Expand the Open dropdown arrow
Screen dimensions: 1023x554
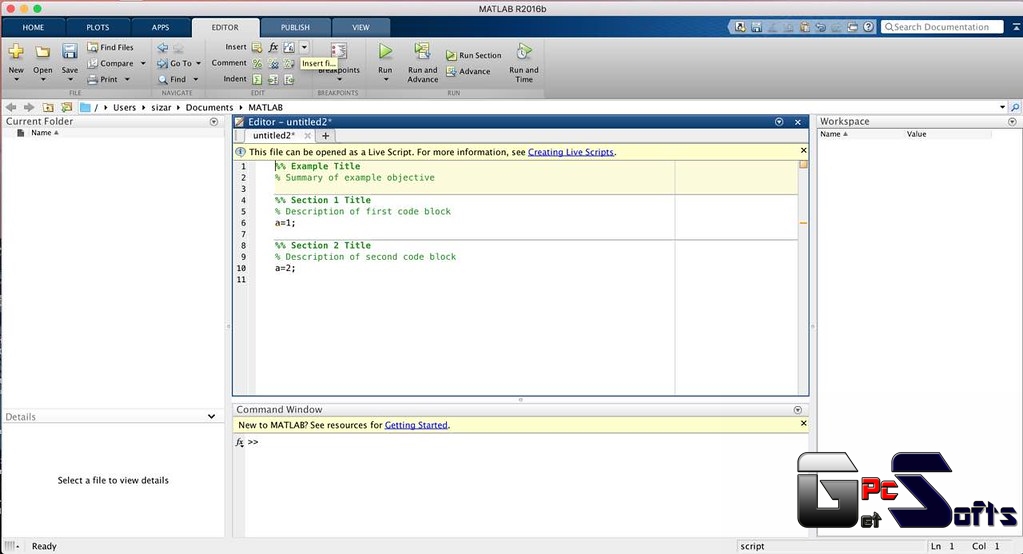(42, 80)
